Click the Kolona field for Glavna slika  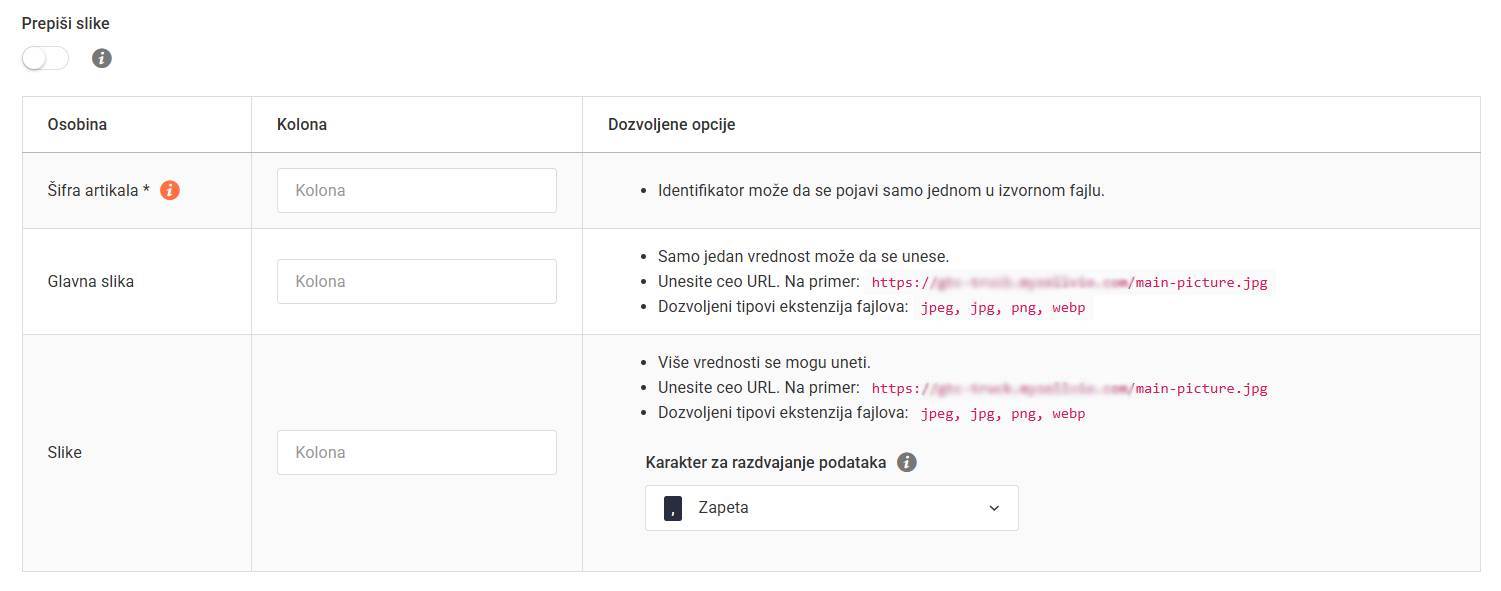(x=416, y=281)
